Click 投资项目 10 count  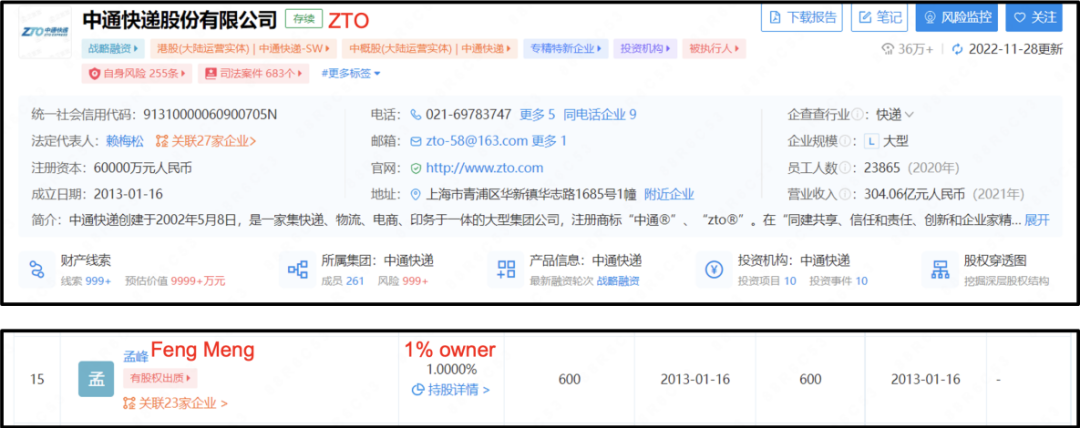tap(767, 281)
